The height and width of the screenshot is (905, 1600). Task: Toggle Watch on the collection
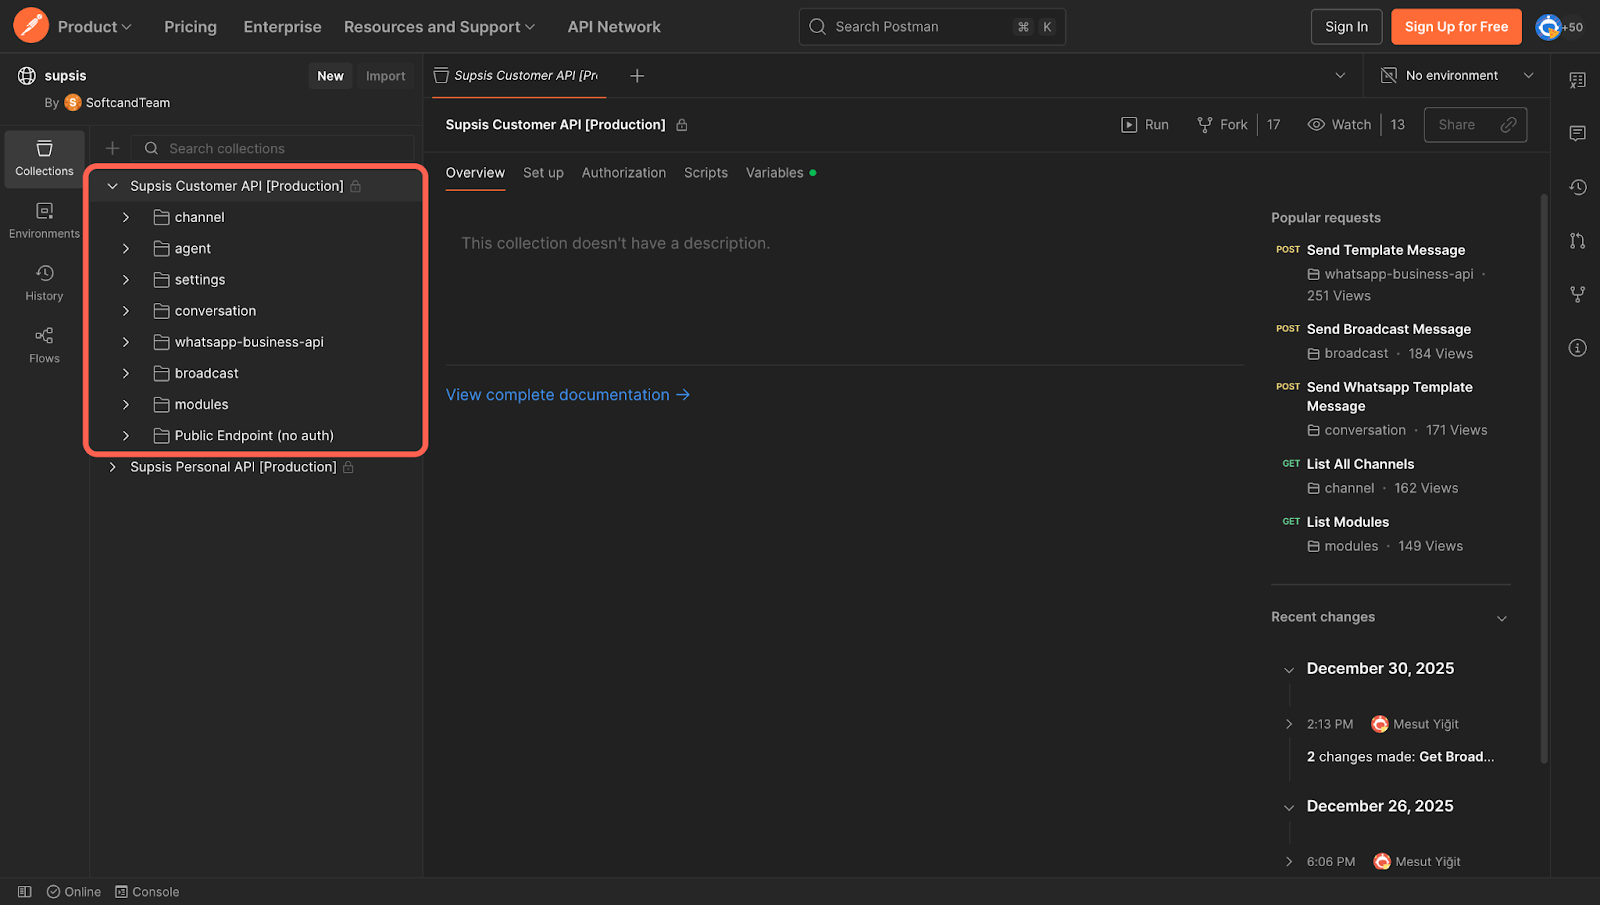tap(1339, 125)
